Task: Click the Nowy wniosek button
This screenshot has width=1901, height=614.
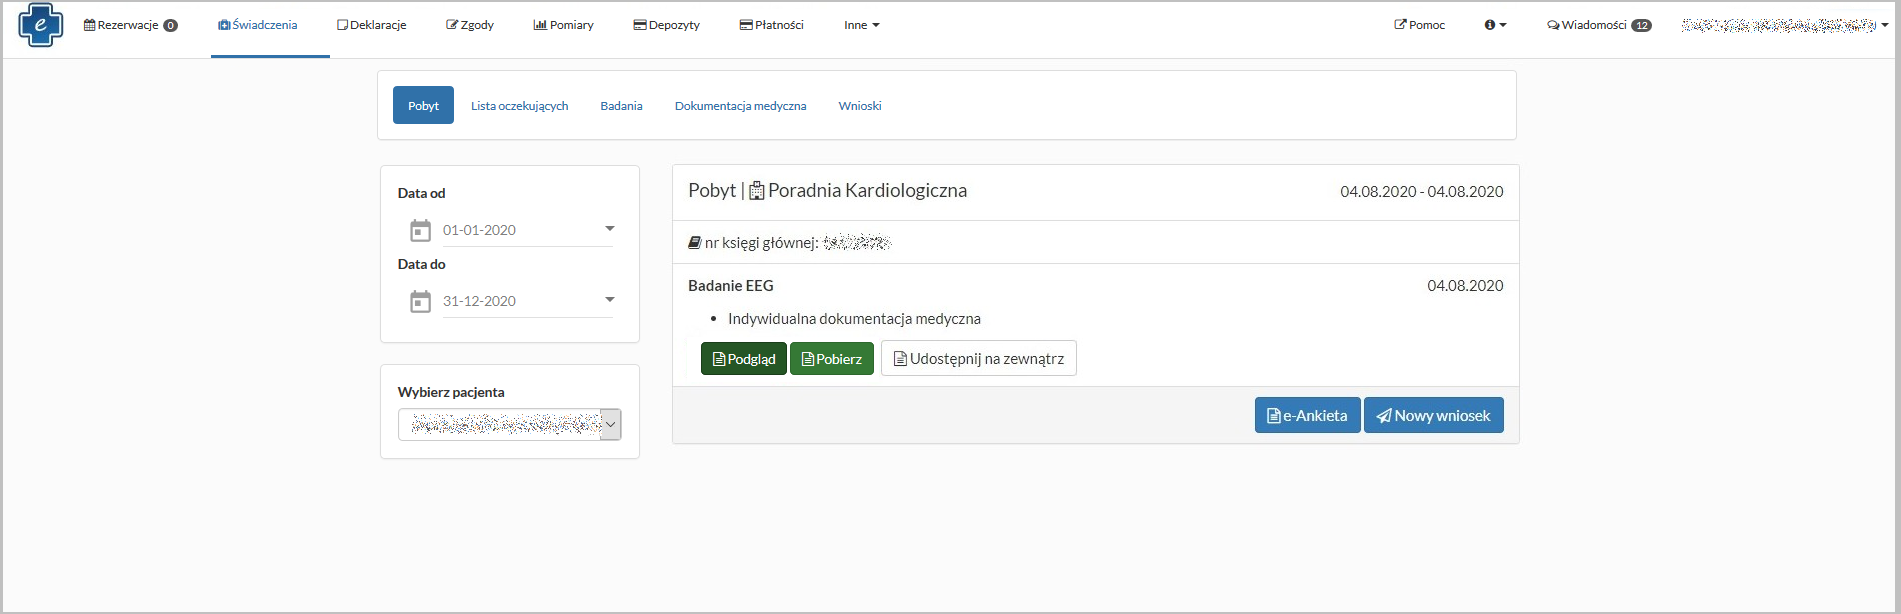Action: [x=1433, y=416]
